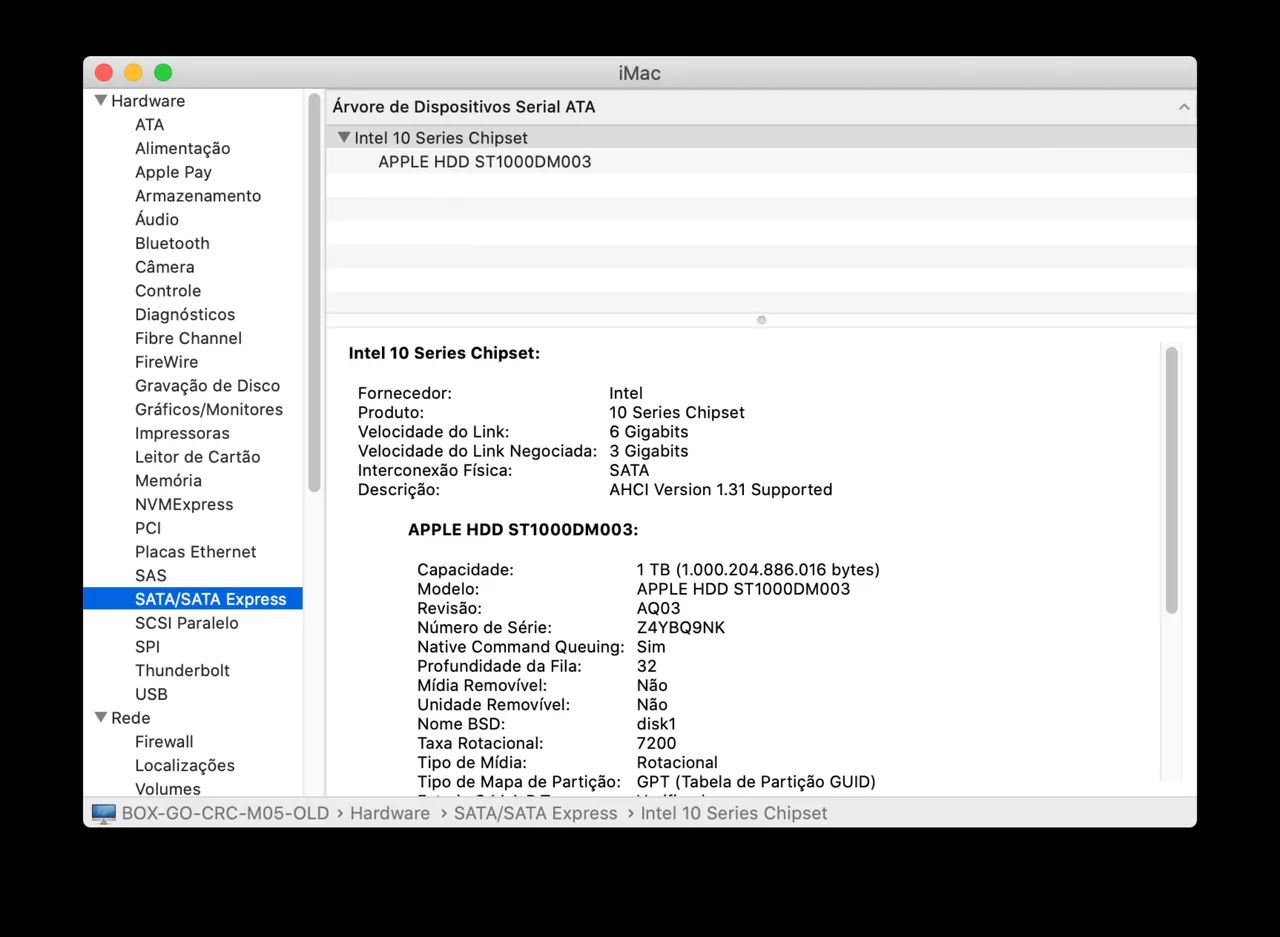Click serial number value Z4YBQ9NK
Screen dimensions: 1280x937
(x=681, y=628)
